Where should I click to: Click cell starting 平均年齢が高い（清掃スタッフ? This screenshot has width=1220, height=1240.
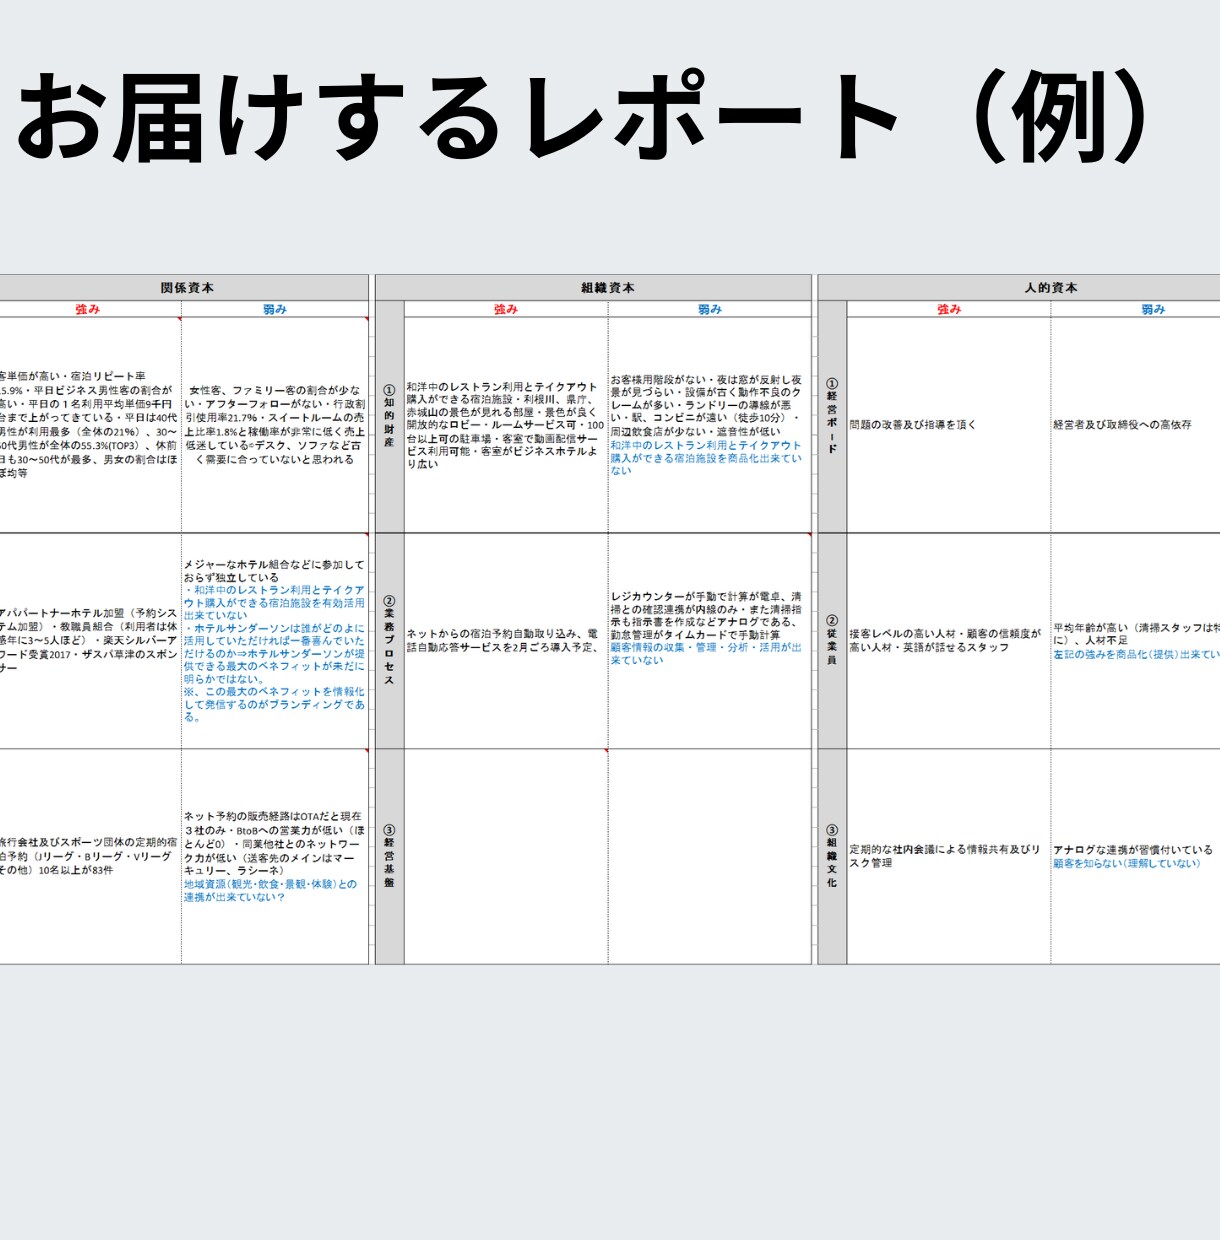(1136, 641)
